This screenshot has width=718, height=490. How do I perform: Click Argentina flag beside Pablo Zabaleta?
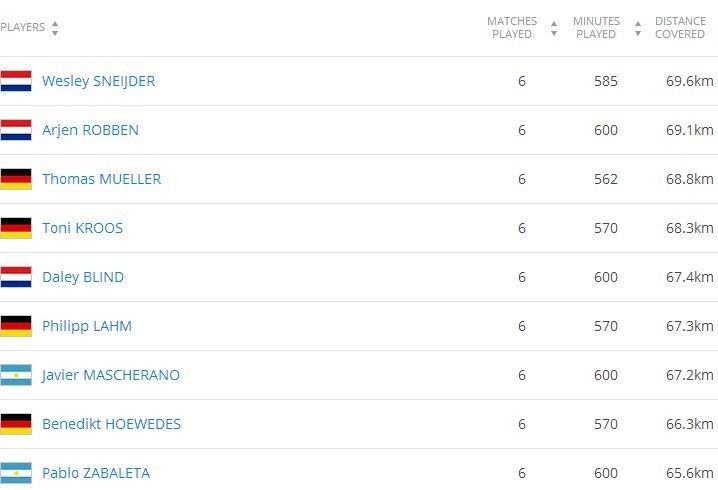pos(16,473)
